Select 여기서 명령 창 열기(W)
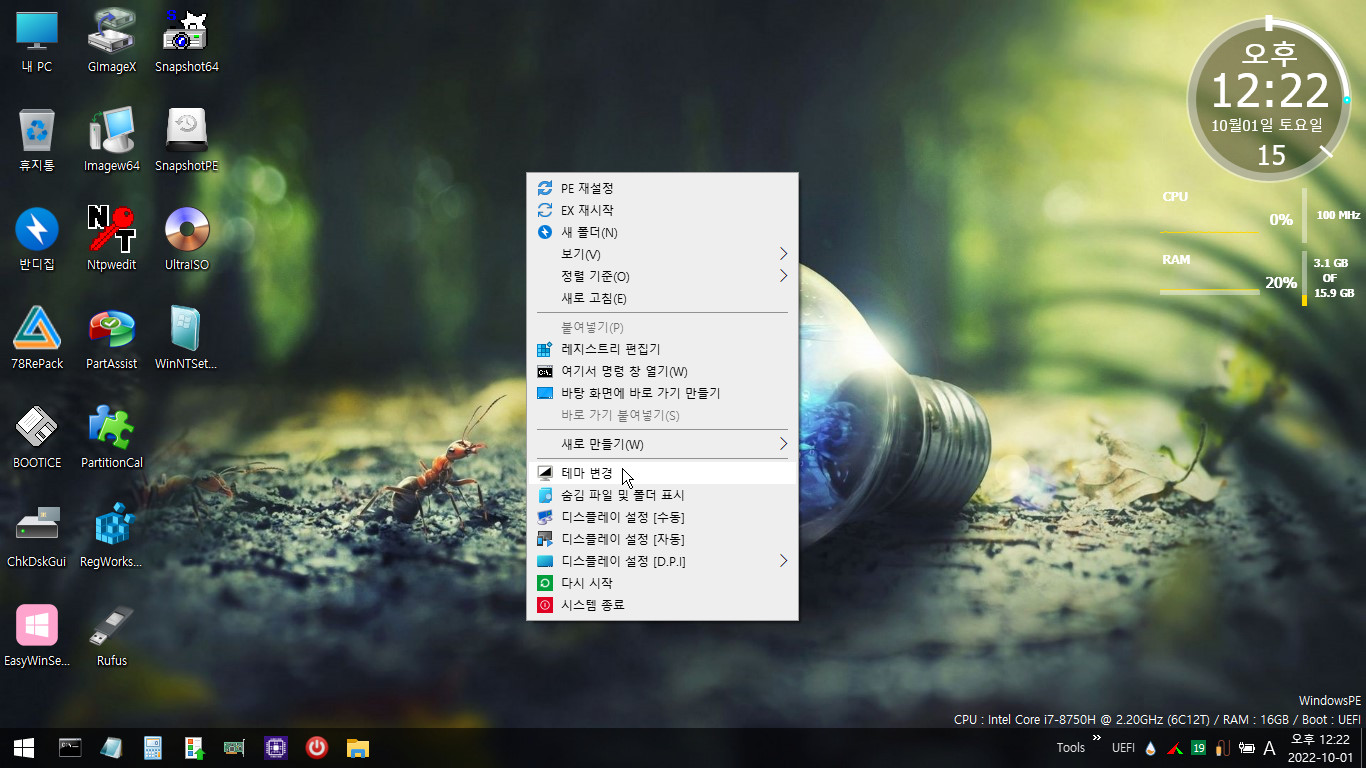The height and width of the screenshot is (768, 1366). [x=662, y=371]
